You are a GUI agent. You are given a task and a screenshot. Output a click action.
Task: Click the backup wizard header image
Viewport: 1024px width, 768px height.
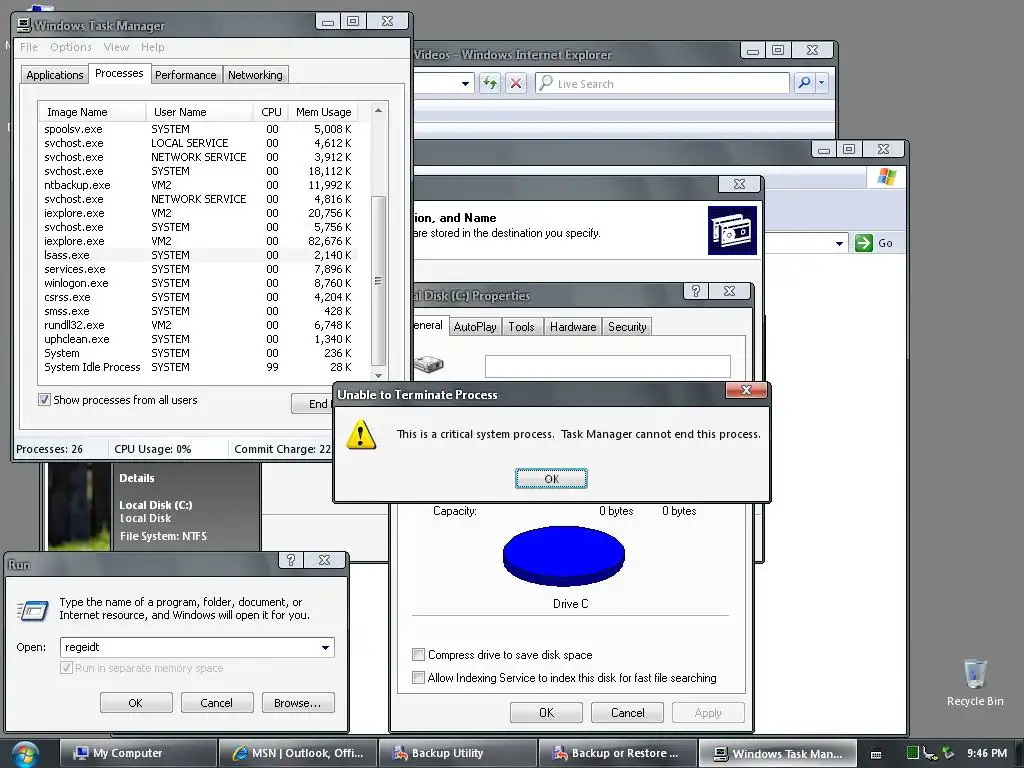coord(732,231)
